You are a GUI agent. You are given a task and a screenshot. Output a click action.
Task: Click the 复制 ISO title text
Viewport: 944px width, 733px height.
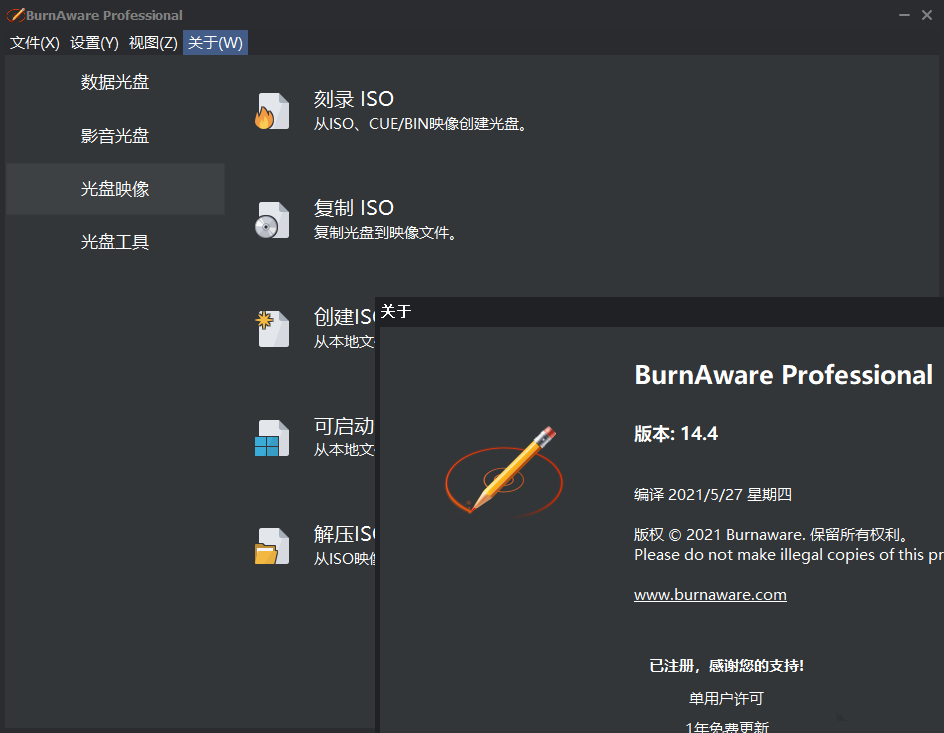(354, 208)
